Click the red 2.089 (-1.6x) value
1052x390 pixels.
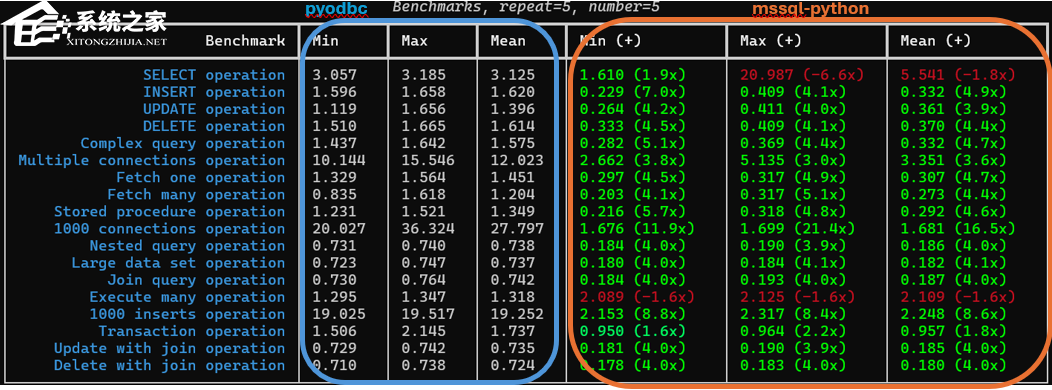(x=637, y=297)
